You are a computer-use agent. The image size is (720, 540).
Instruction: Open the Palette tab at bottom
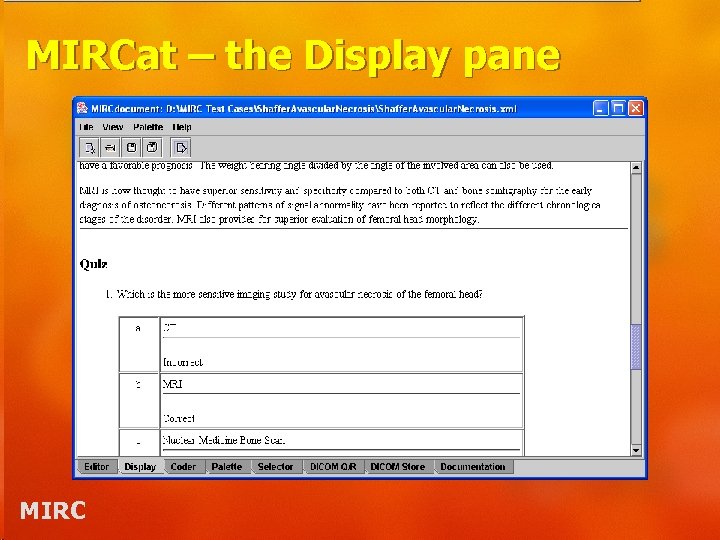coord(227,467)
